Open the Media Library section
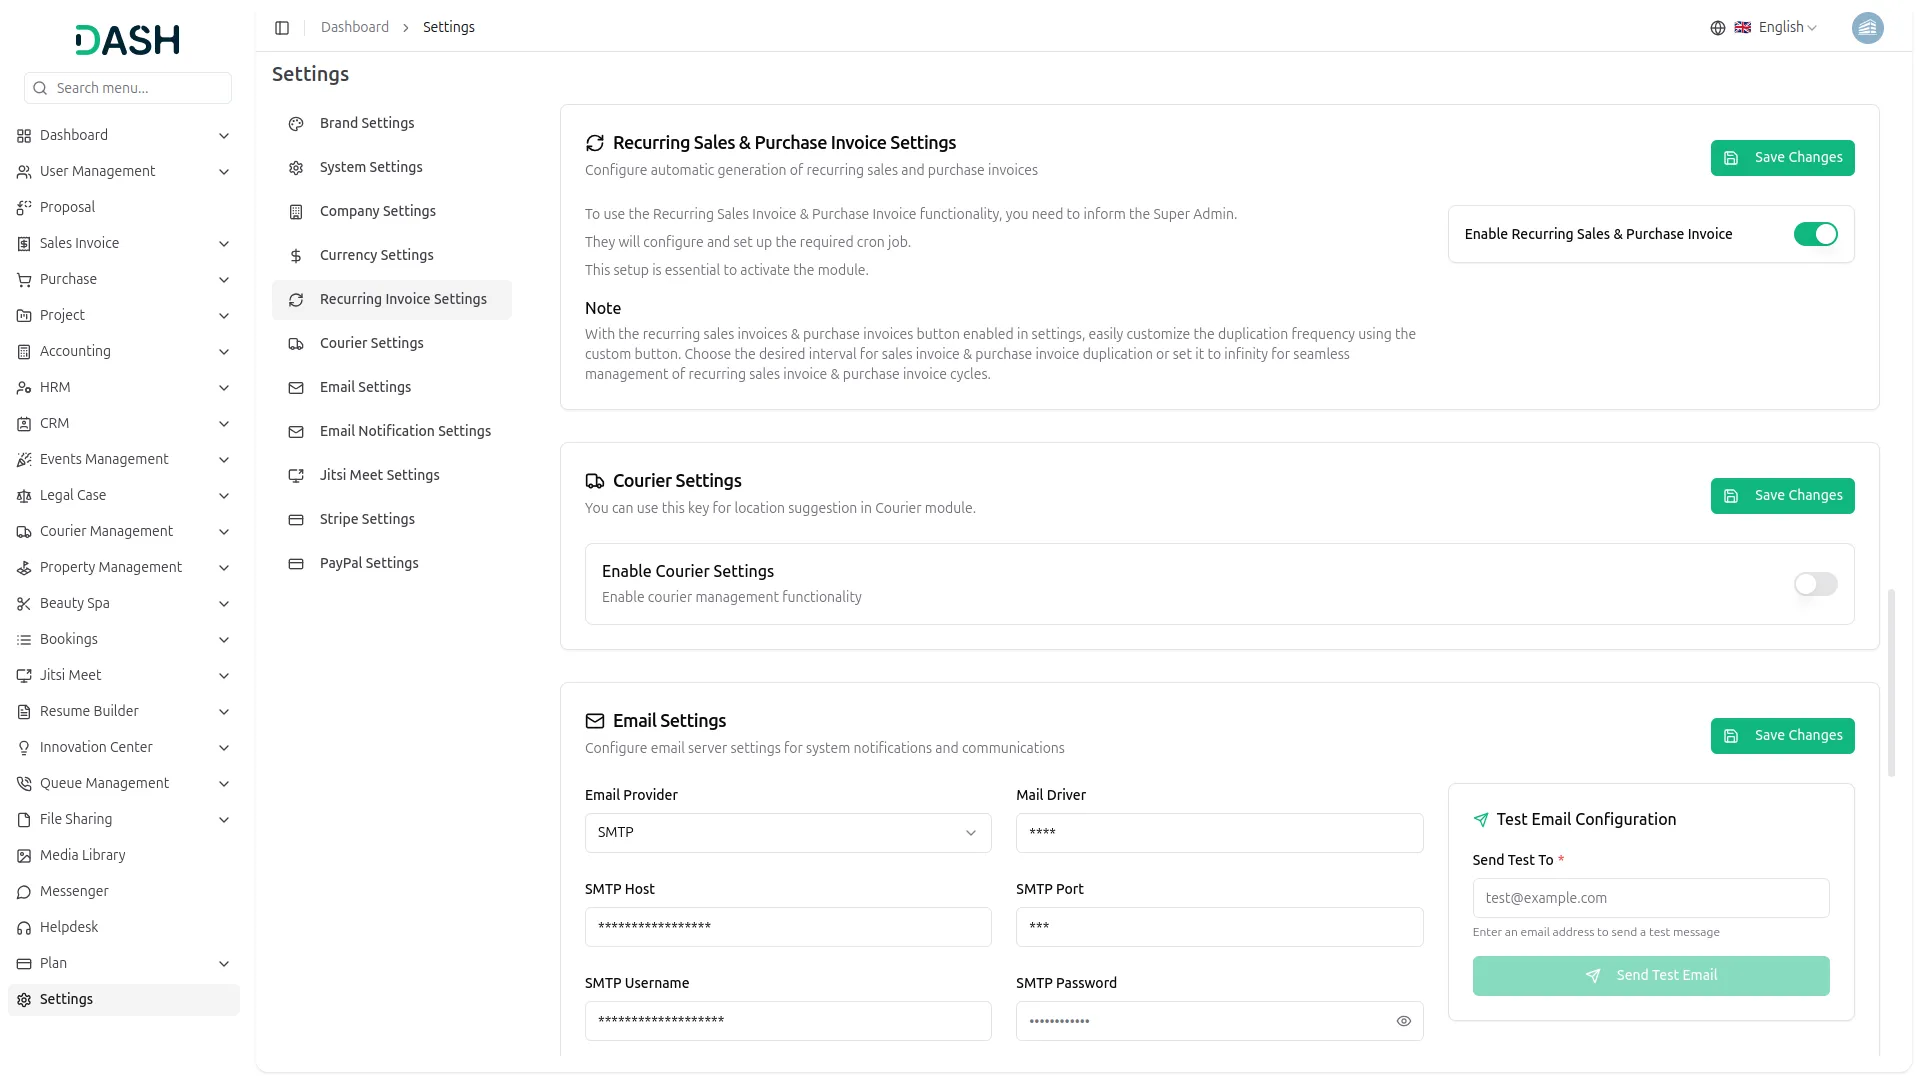Viewport: 1920px width, 1080px height. tap(82, 855)
